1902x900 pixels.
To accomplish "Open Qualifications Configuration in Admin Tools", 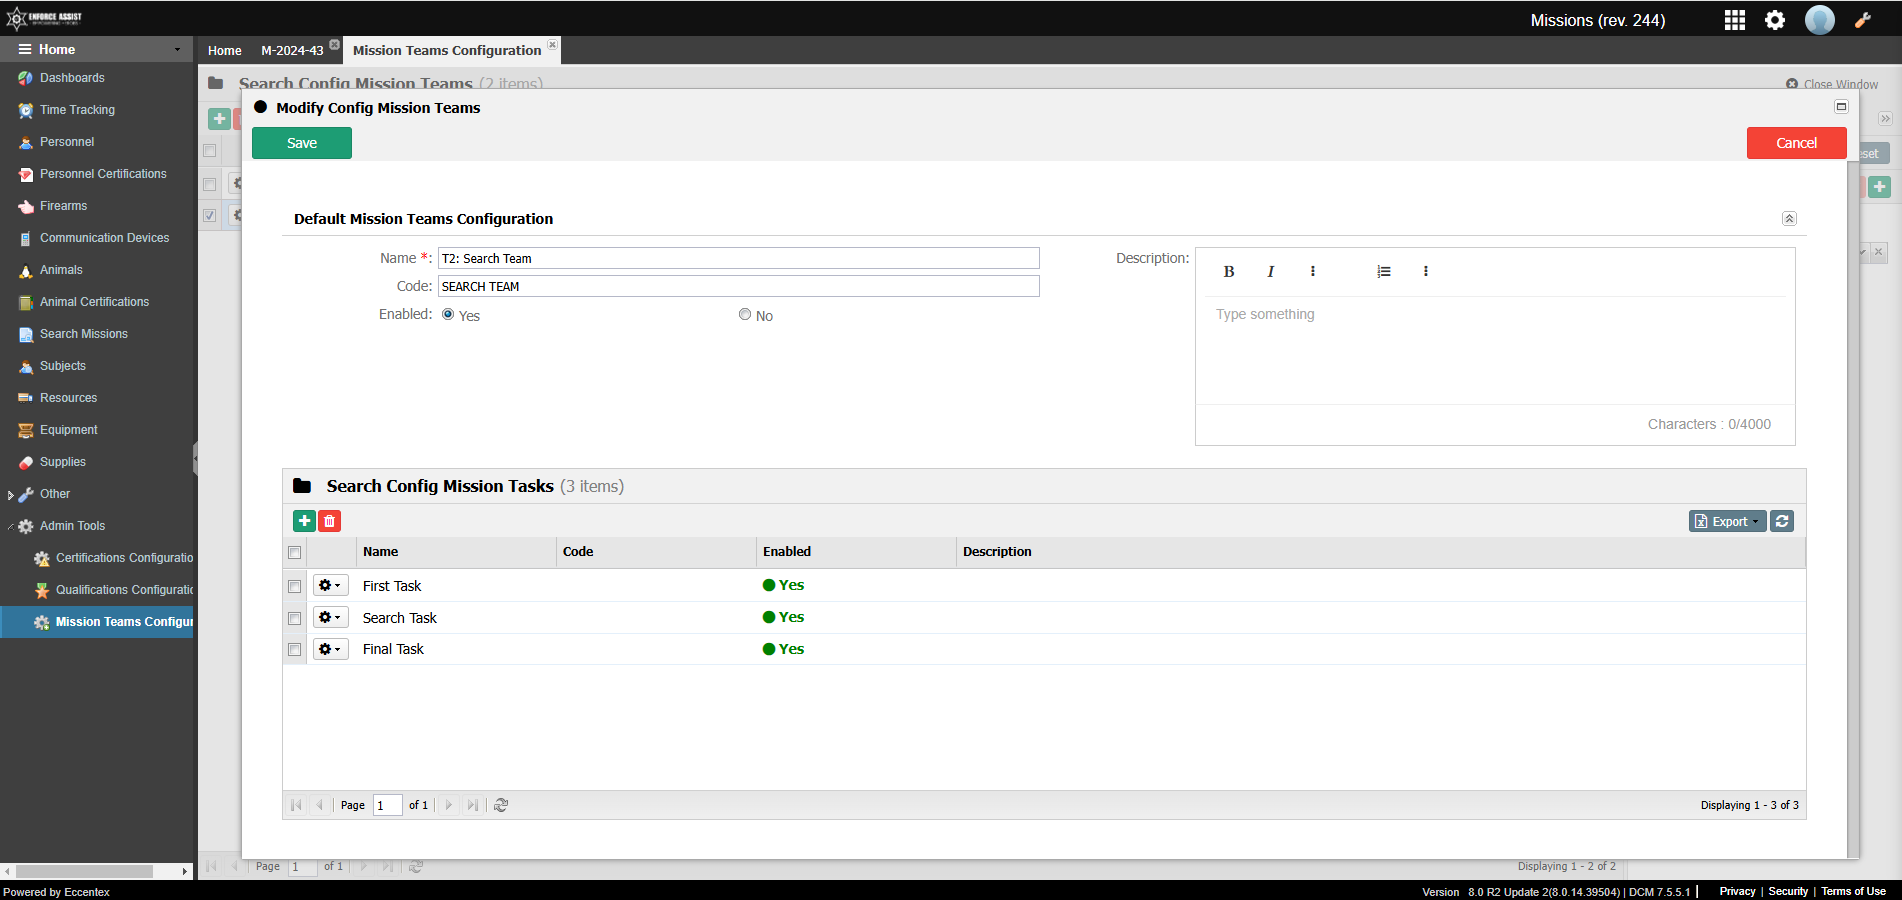I will 124,590.
